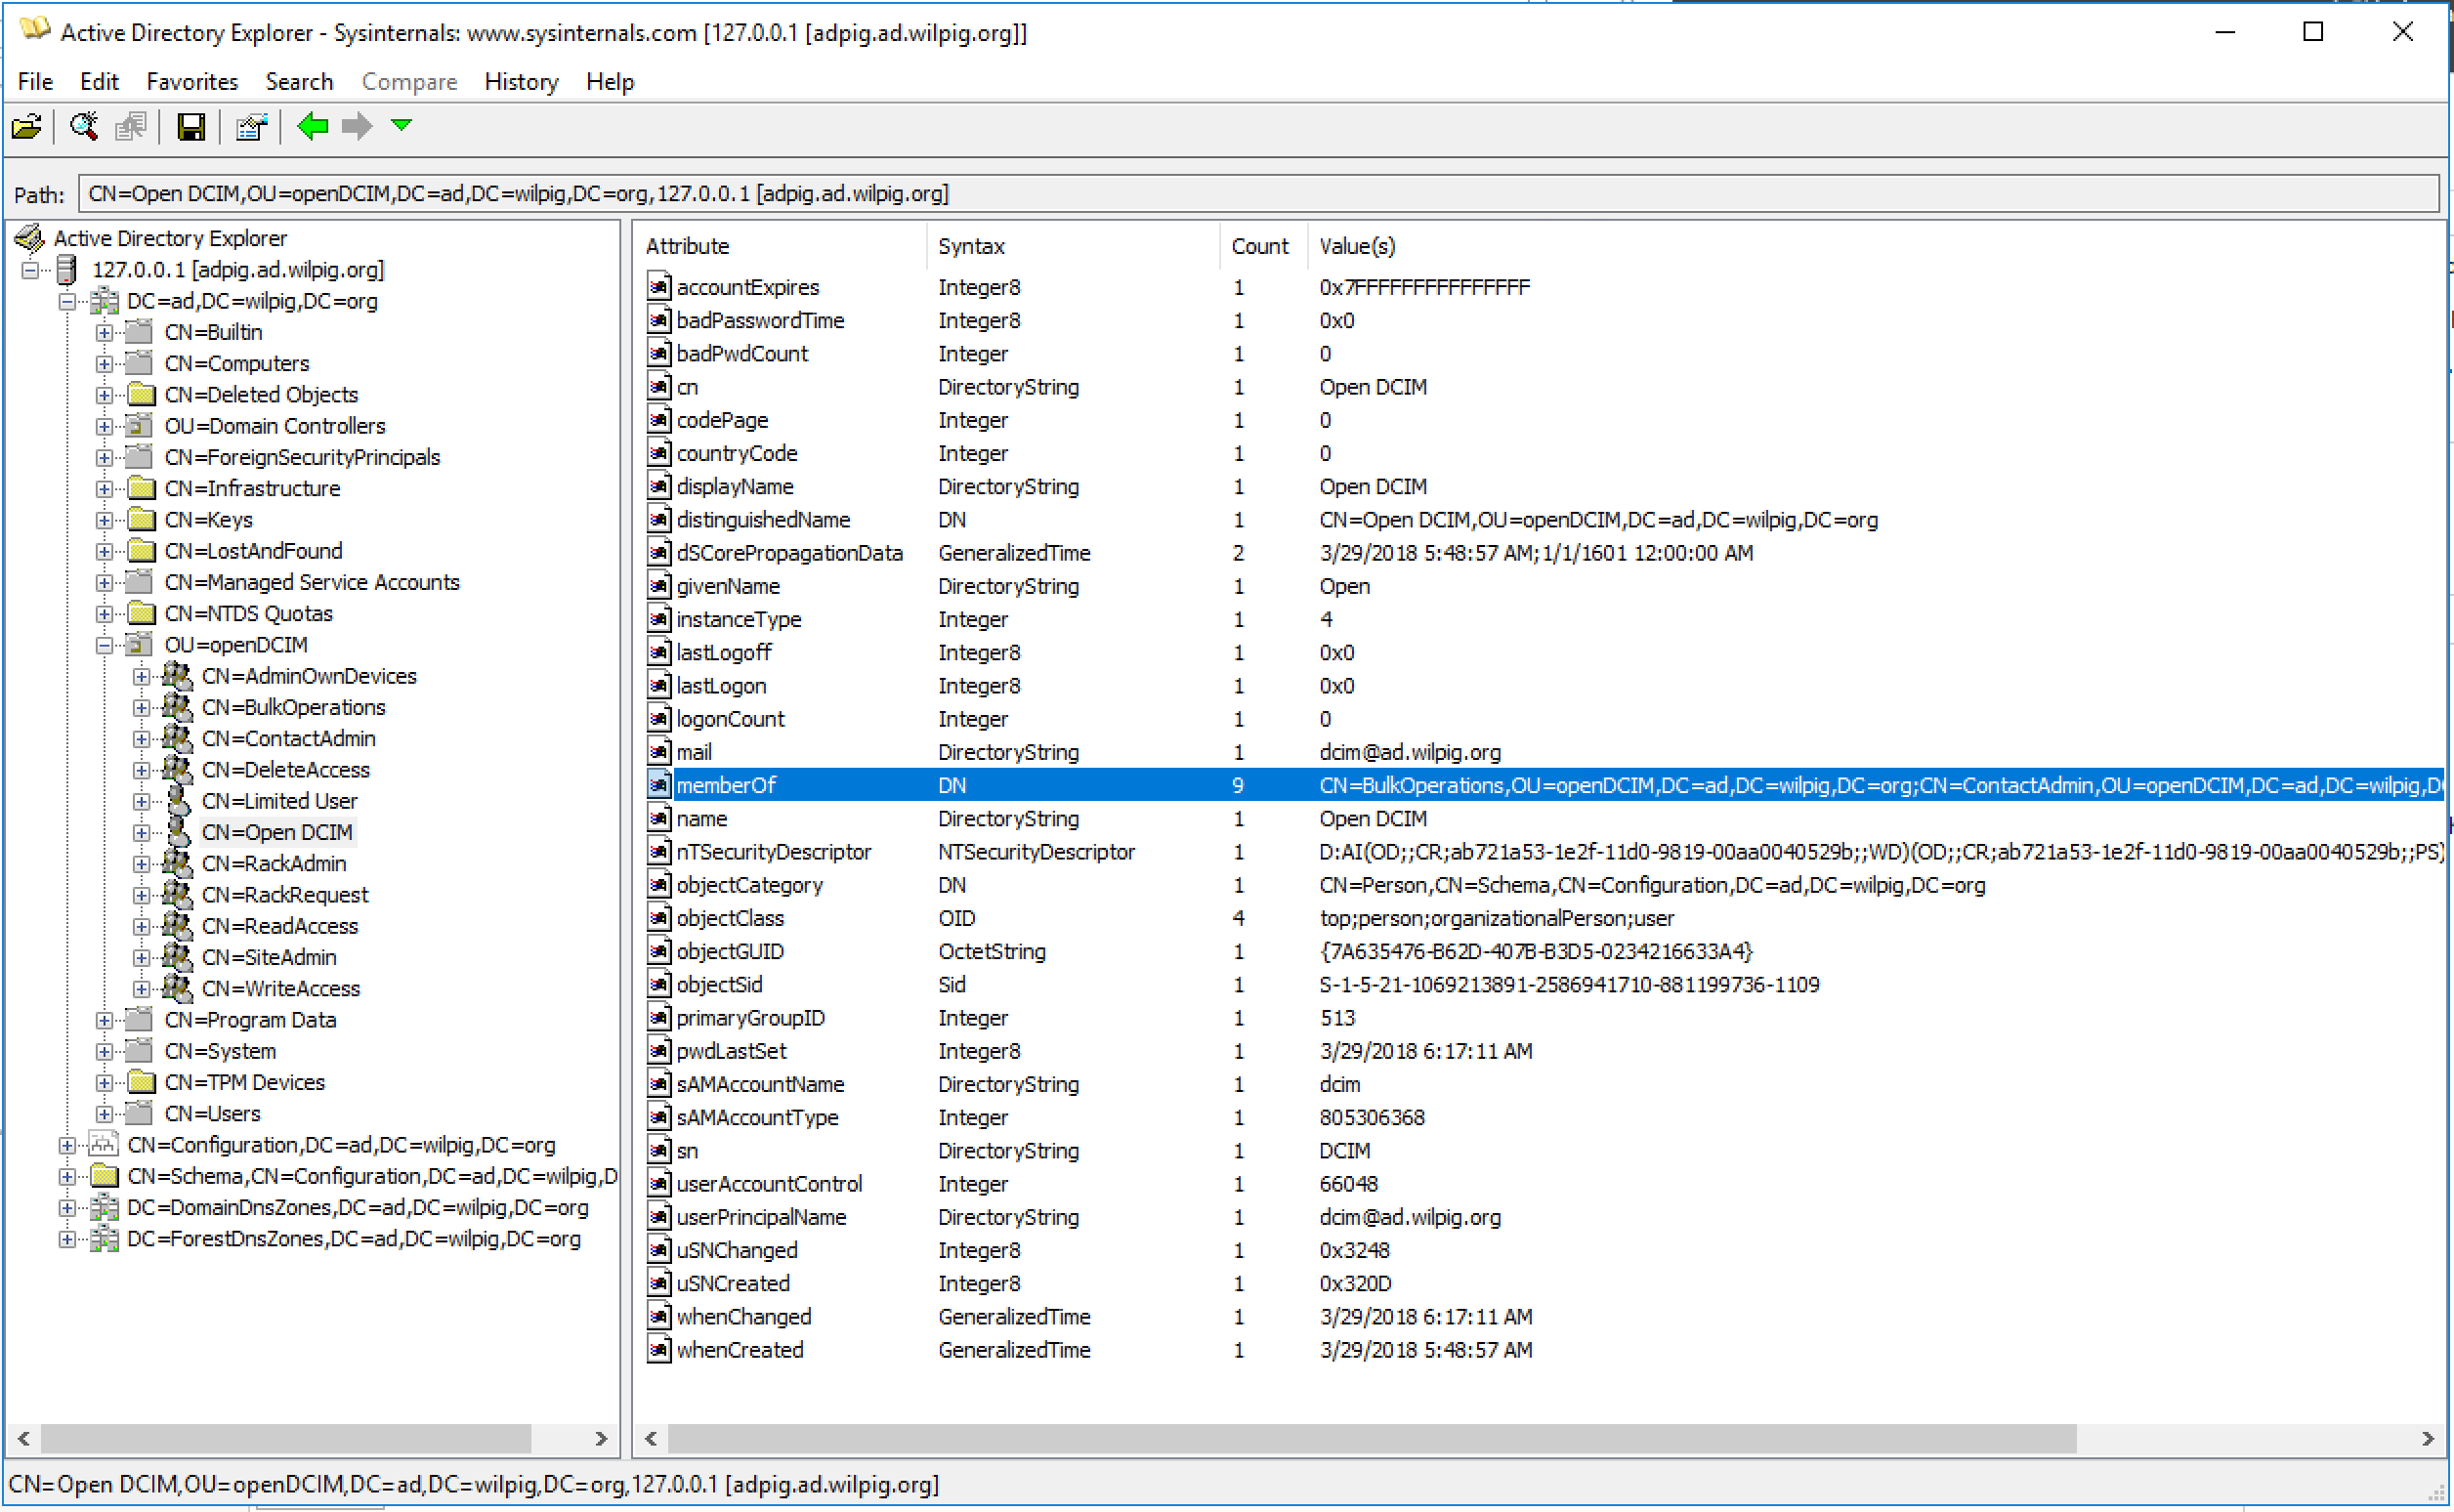Viewport: 2454px width, 1512px height.
Task: Click the CN=Limited User user icon
Action: [178, 801]
